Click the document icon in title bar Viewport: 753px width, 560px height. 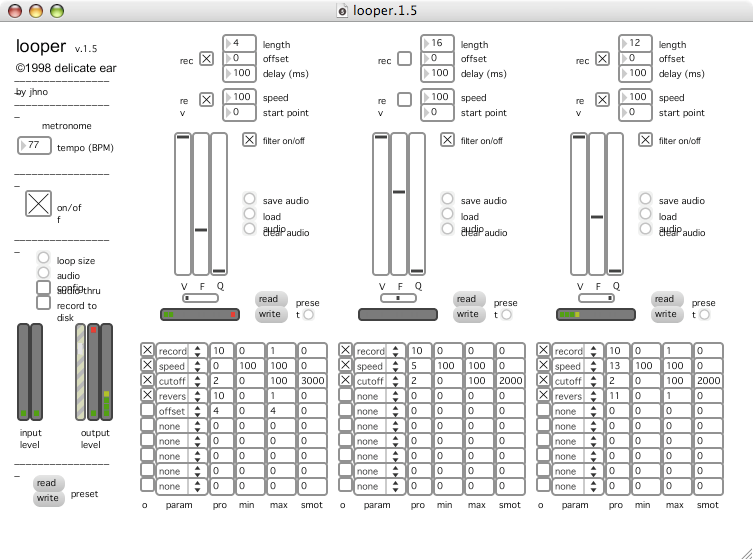(342, 11)
